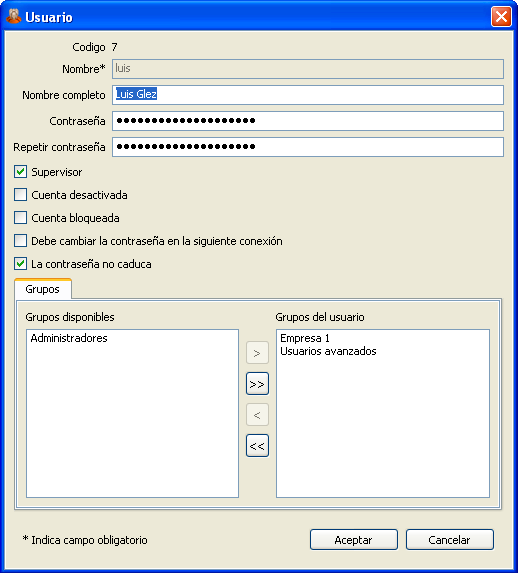Click the disabled Nombre field
Screen dimensions: 518x573
coord(308,69)
